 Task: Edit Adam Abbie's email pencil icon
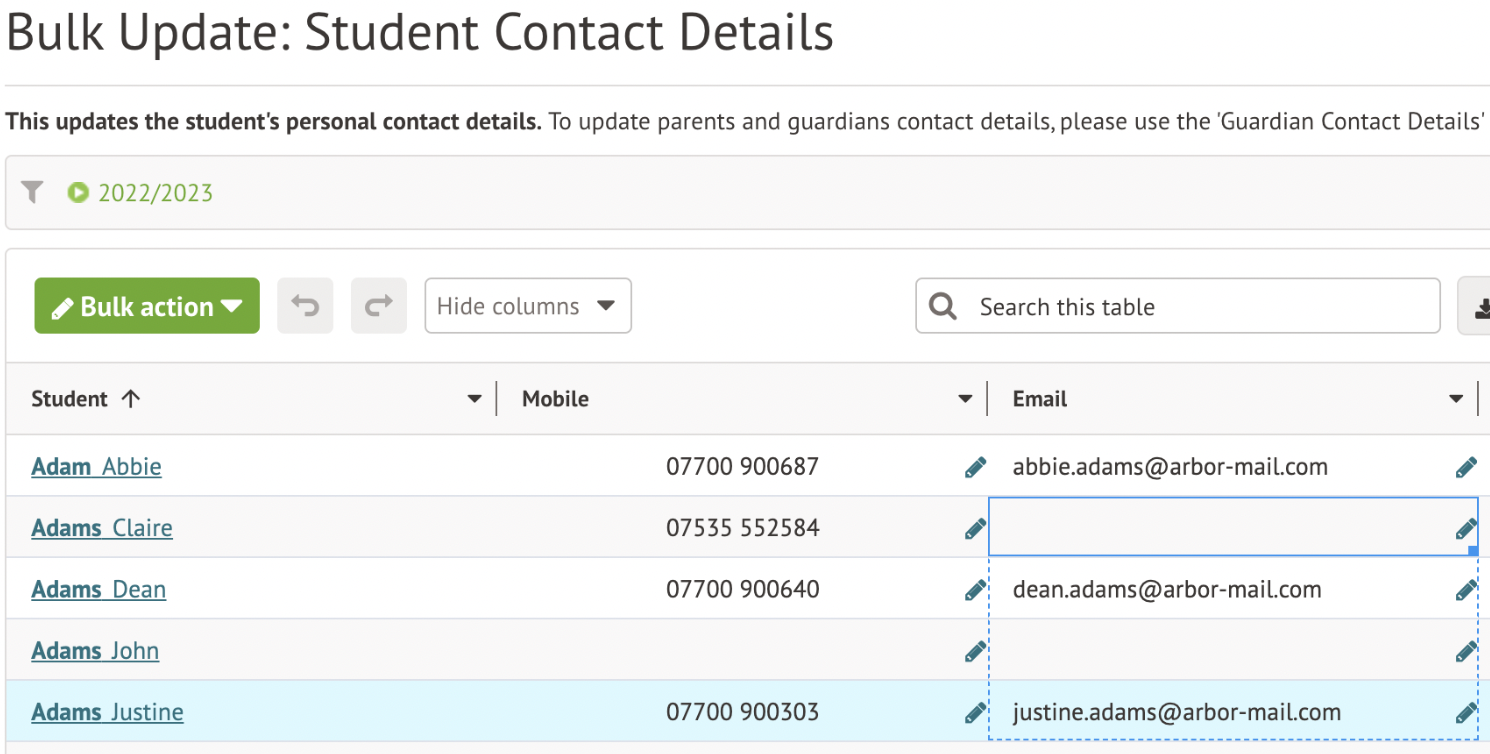coord(1466,467)
